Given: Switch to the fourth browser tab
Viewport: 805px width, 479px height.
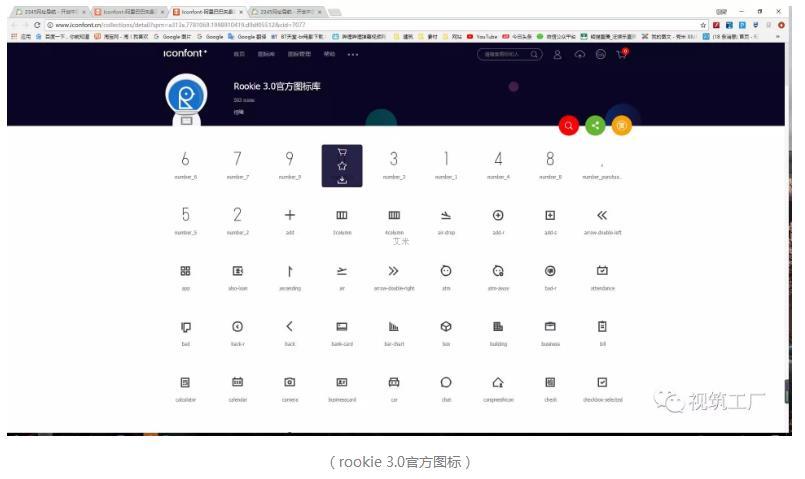Looking at the screenshot, I should pyautogui.click(x=288, y=11).
